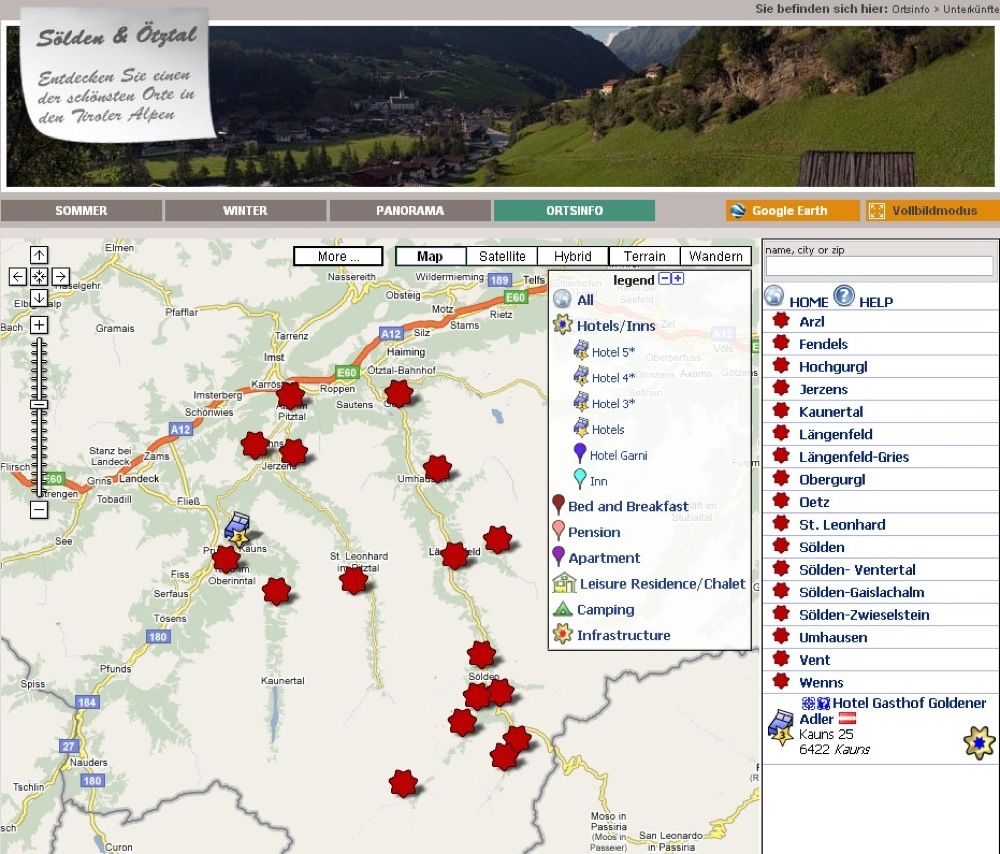Open the Arzl location link
The height and width of the screenshot is (854, 1000).
coord(811,321)
